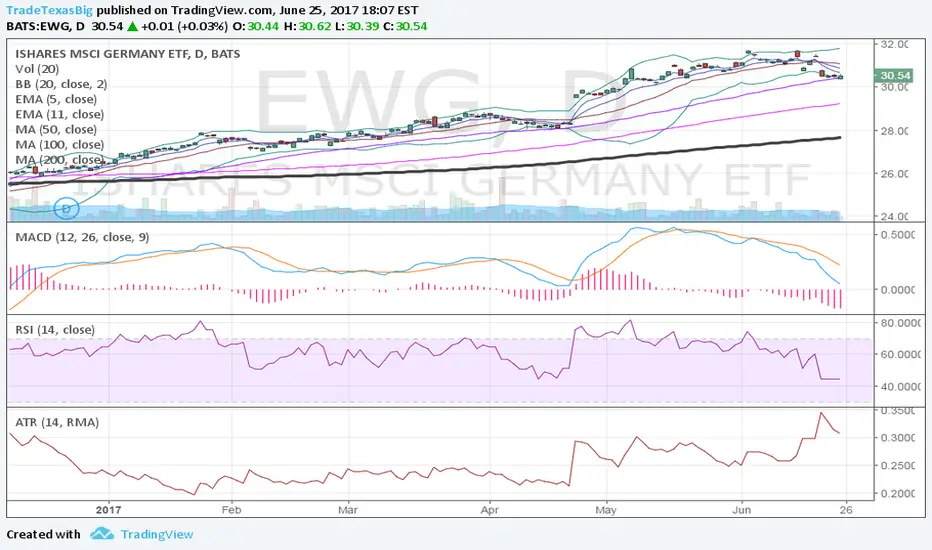Click the 2017 label on the time axis
The height and width of the screenshot is (550, 932).
pyautogui.click(x=108, y=510)
